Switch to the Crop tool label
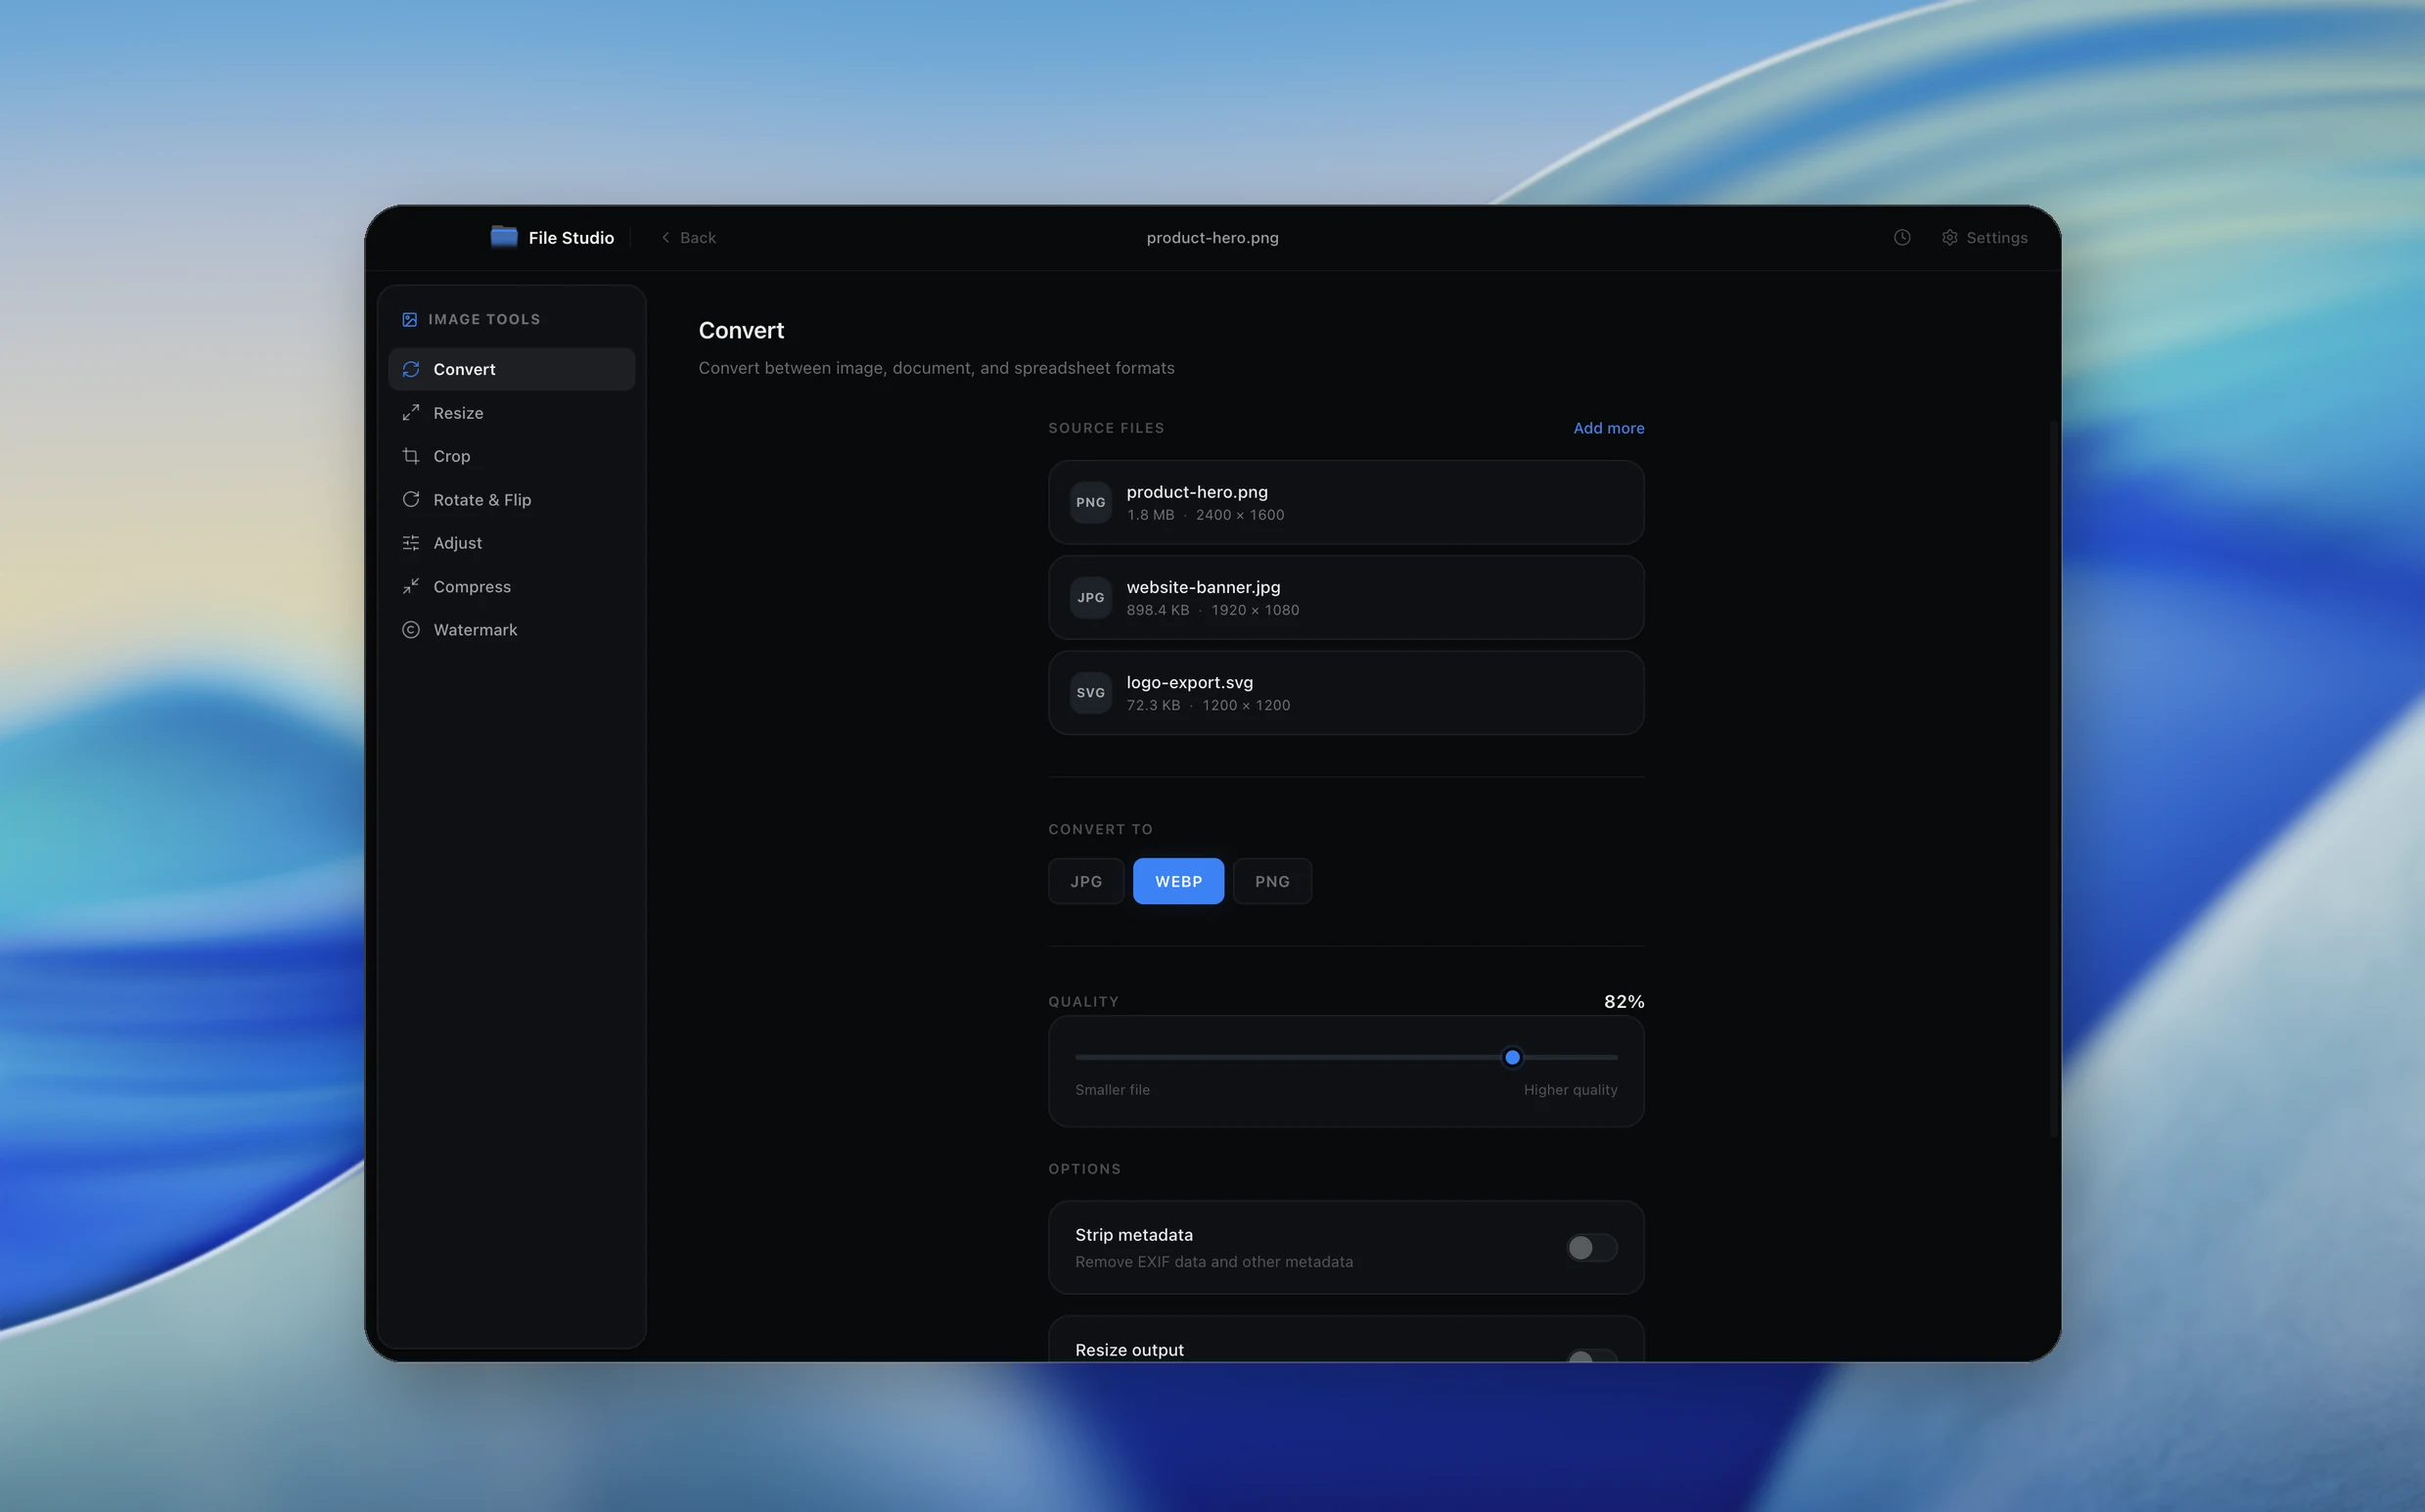 pos(451,456)
